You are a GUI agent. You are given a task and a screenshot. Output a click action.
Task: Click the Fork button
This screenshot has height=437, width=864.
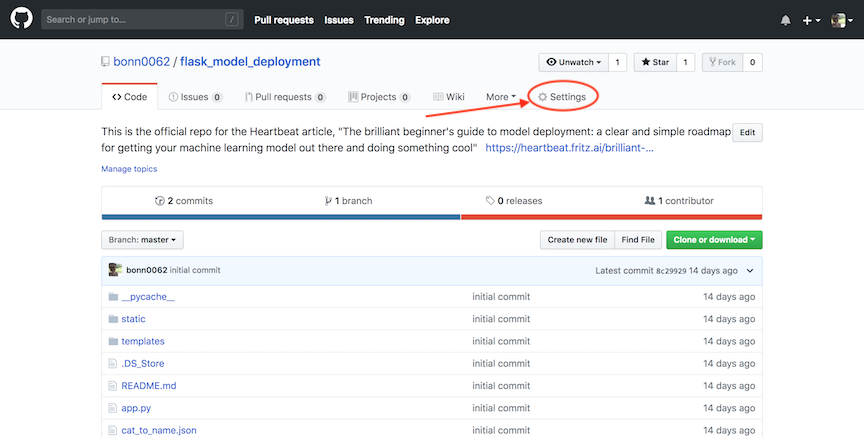click(x=721, y=62)
